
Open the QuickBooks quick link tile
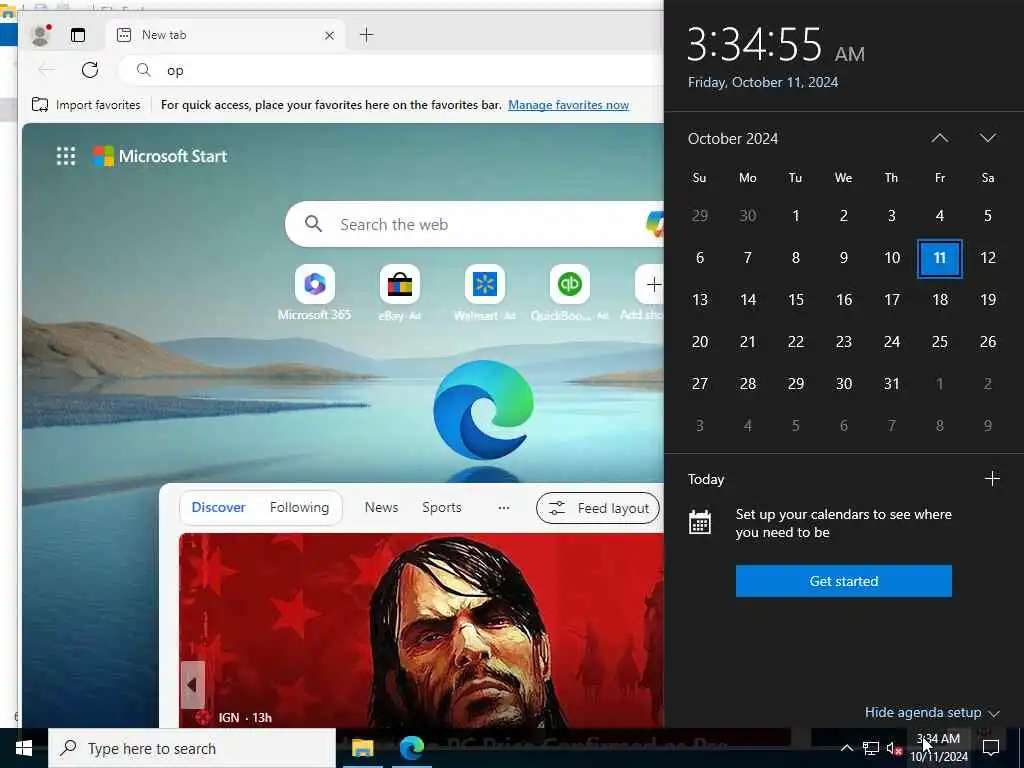(569, 293)
